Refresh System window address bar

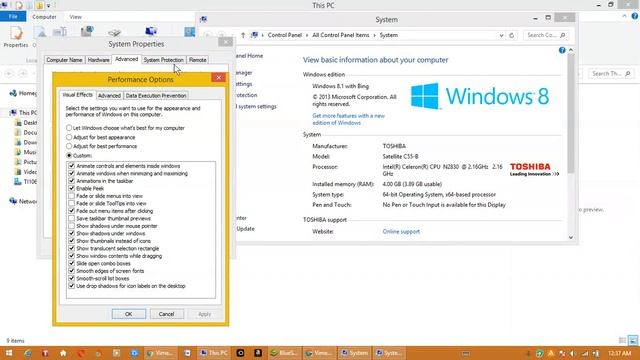[511, 36]
